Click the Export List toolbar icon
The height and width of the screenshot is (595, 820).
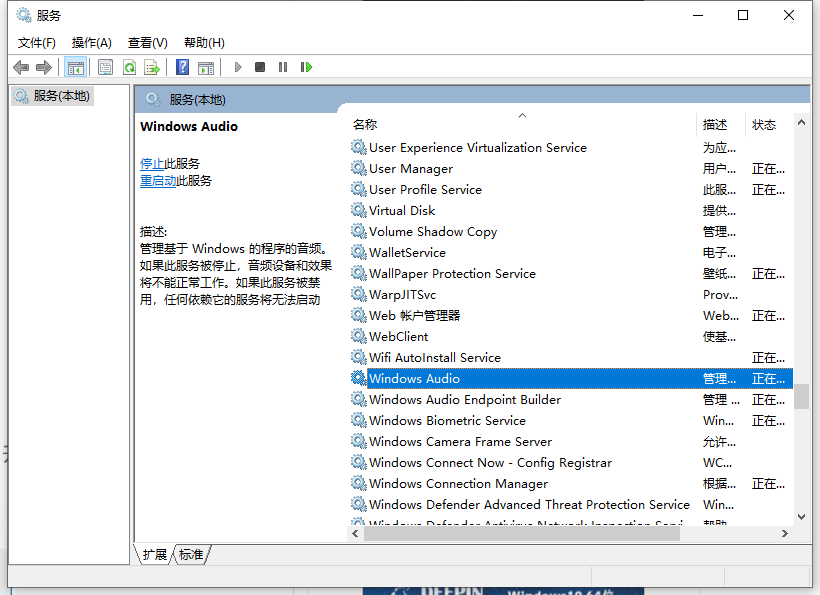(x=152, y=66)
